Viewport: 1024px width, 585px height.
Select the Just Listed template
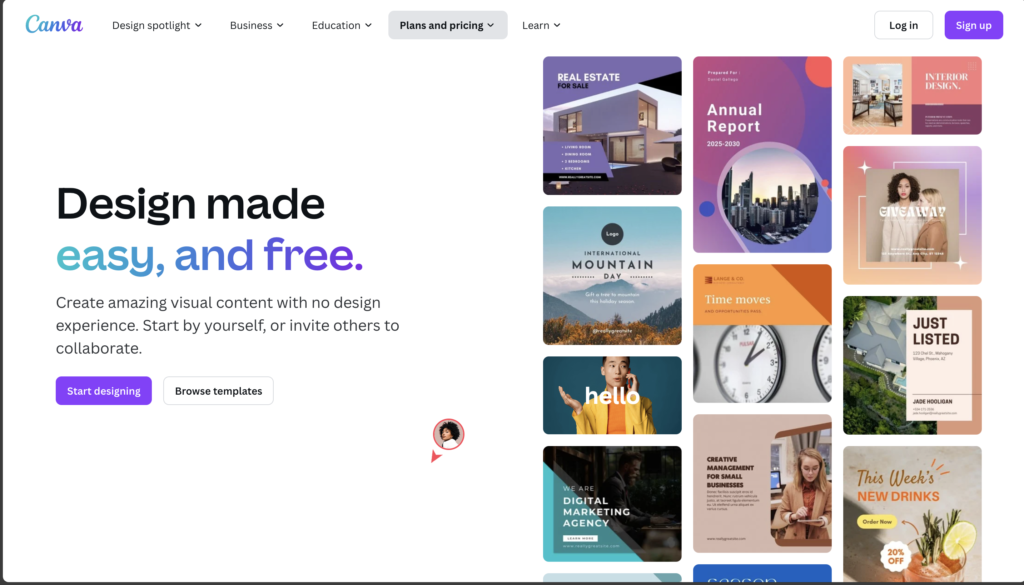tap(912, 366)
